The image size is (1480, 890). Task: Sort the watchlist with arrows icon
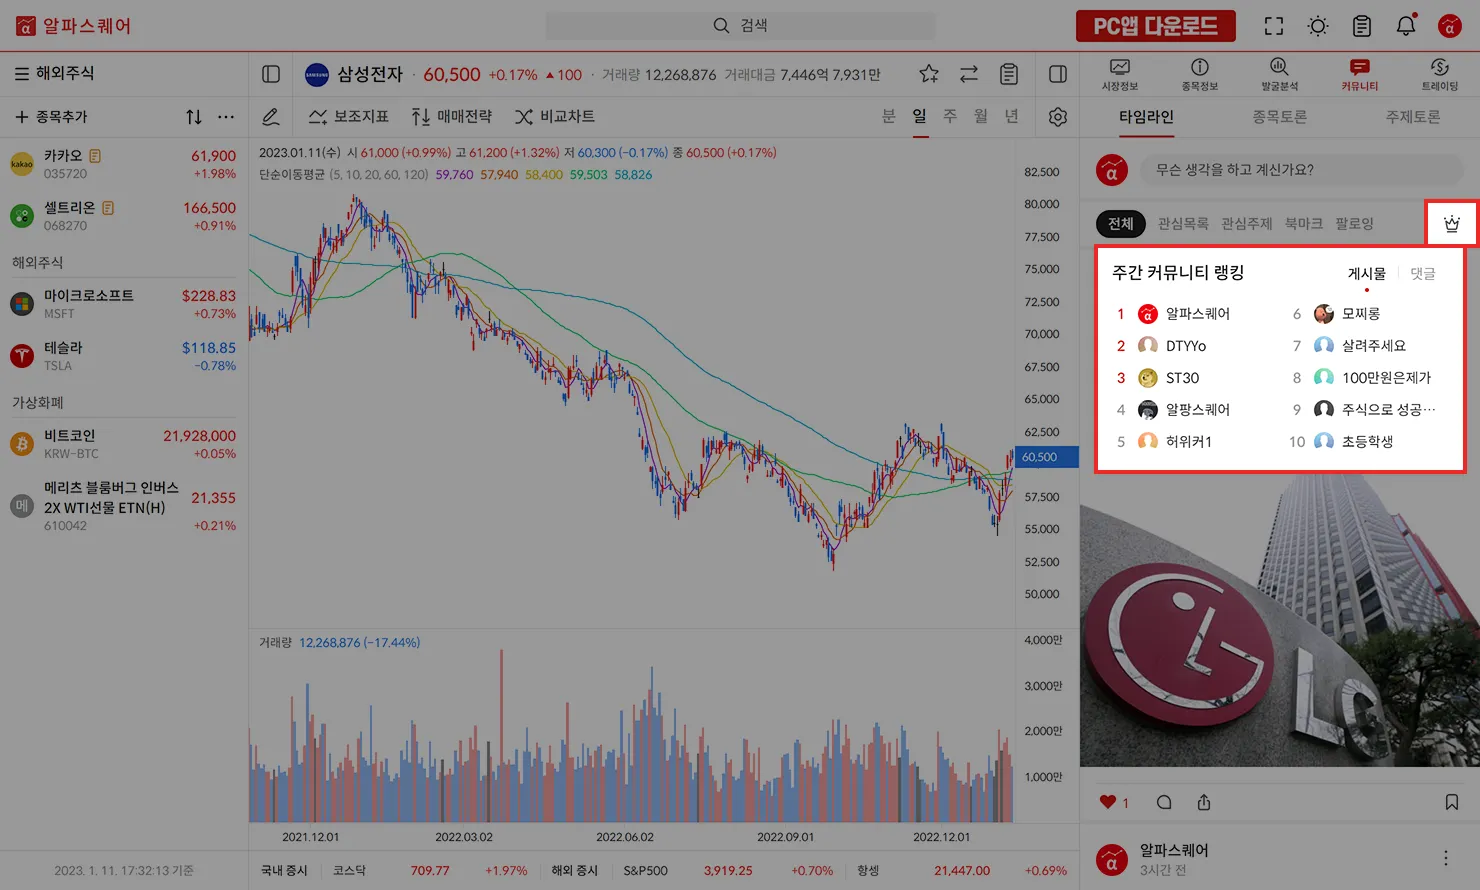pos(194,117)
